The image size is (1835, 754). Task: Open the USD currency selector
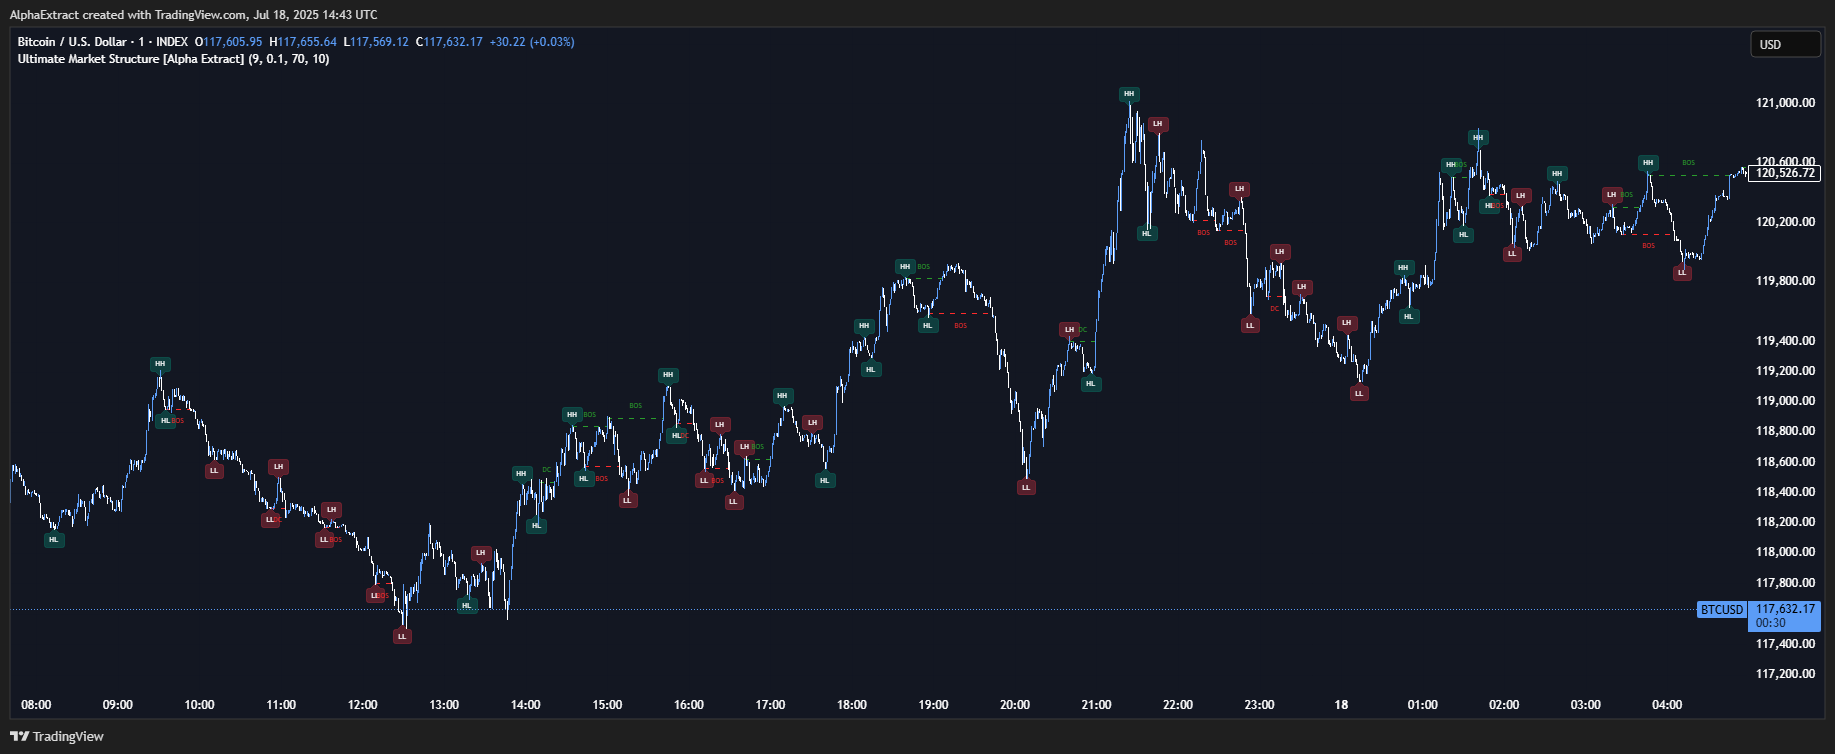(x=1785, y=44)
